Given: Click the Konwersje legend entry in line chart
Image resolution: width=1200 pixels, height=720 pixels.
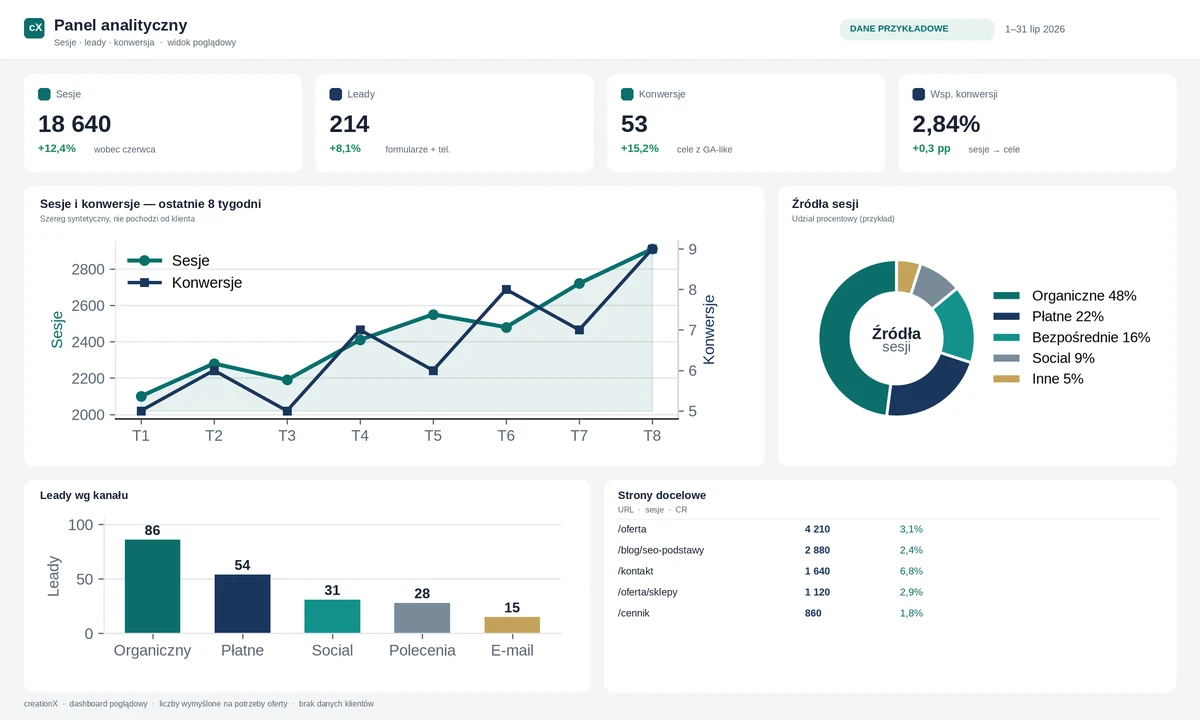Looking at the screenshot, I should pos(185,283).
